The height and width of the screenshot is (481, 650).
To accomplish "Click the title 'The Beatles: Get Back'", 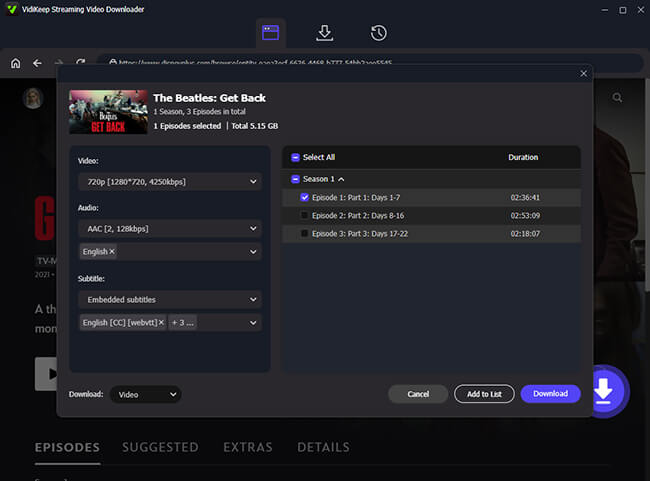I will pos(209,98).
